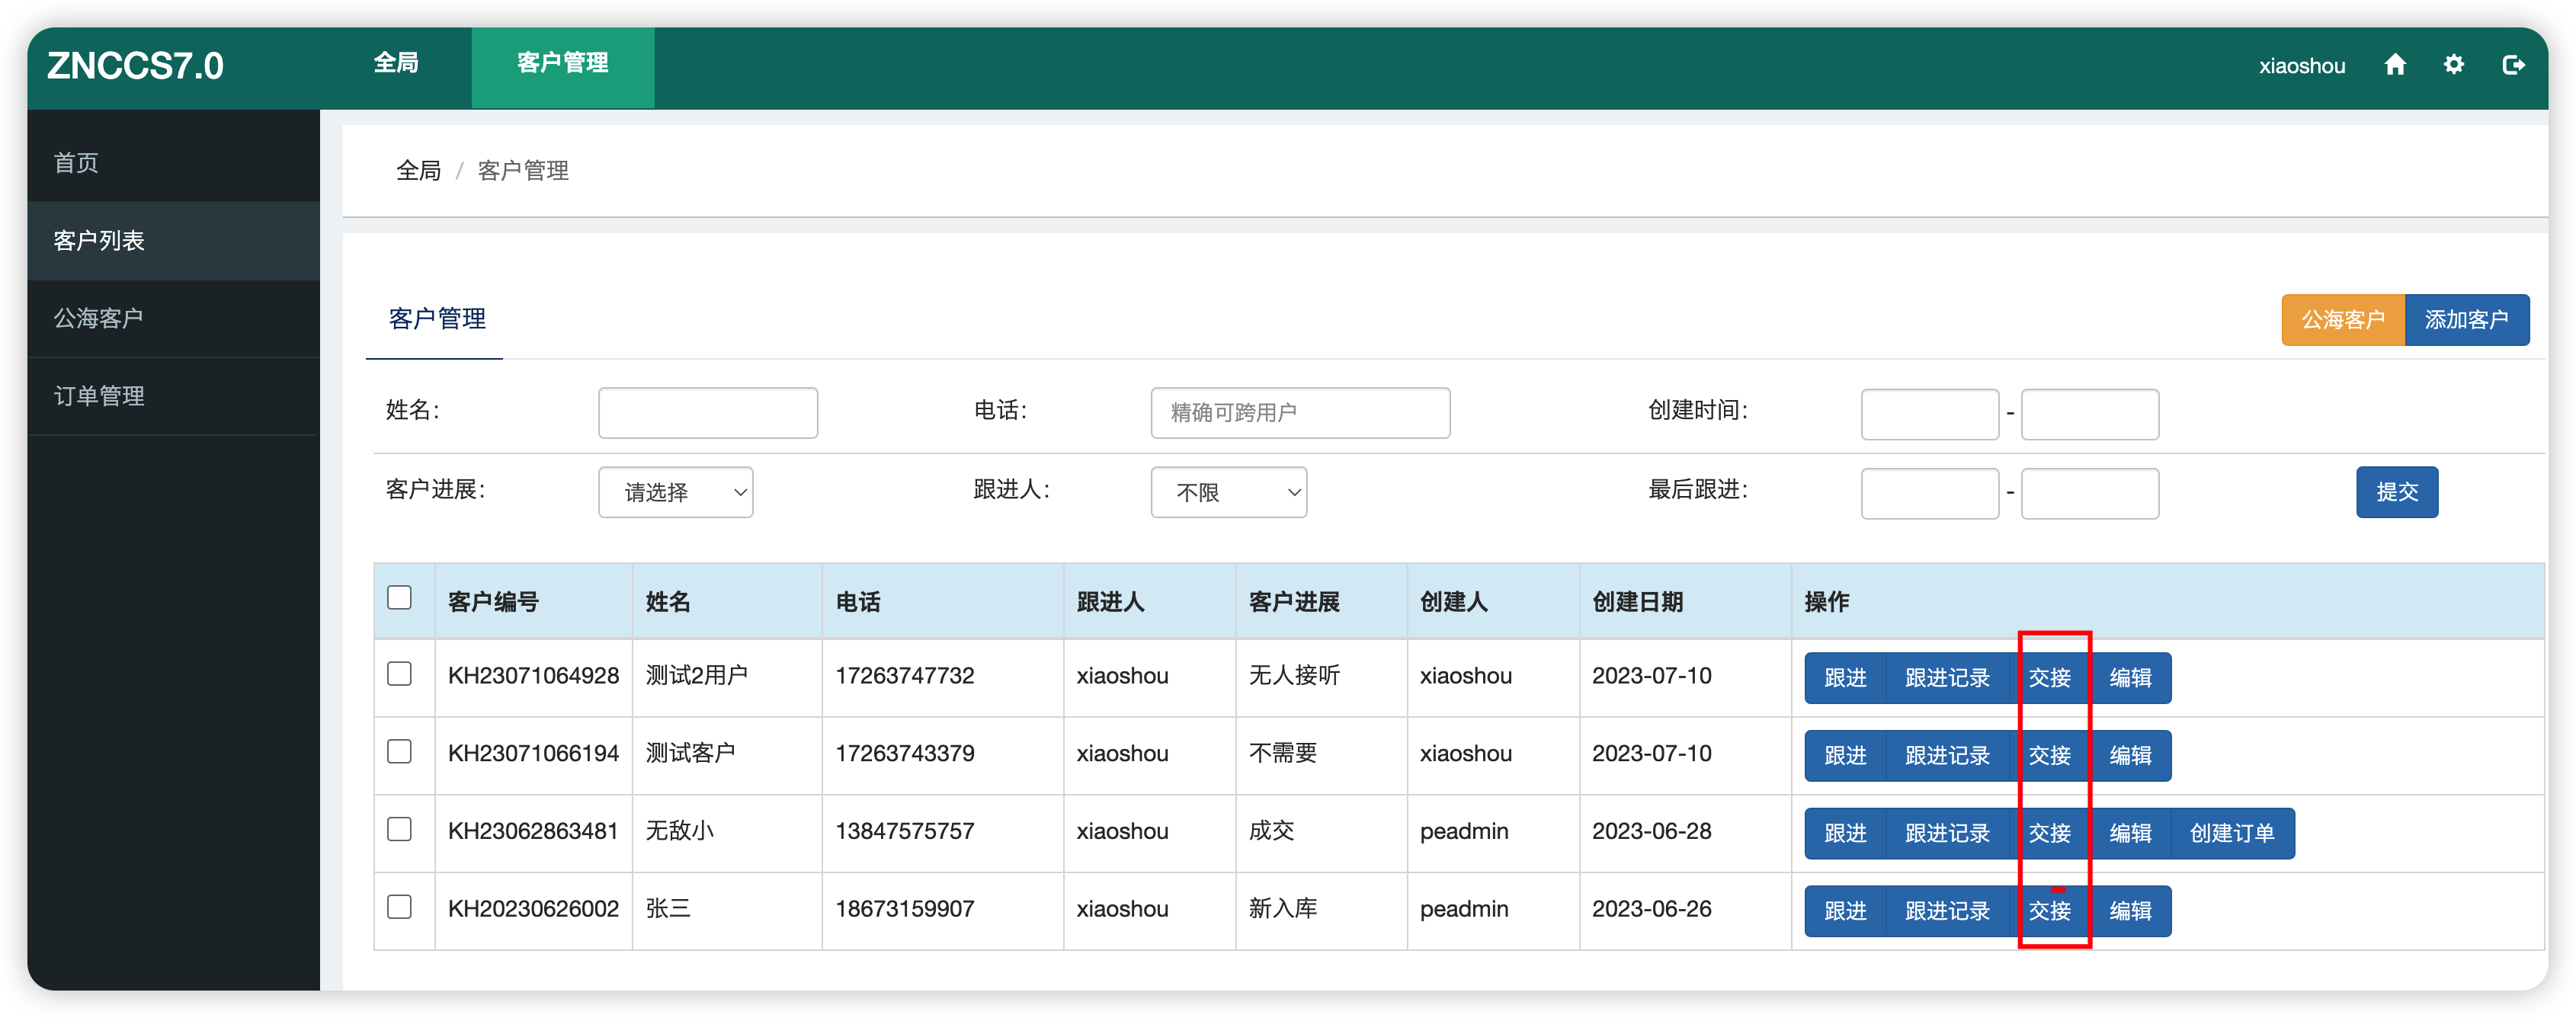The image size is (2576, 1018).
Task: Open 公海客户 in the sidebar
Action: coord(174,318)
